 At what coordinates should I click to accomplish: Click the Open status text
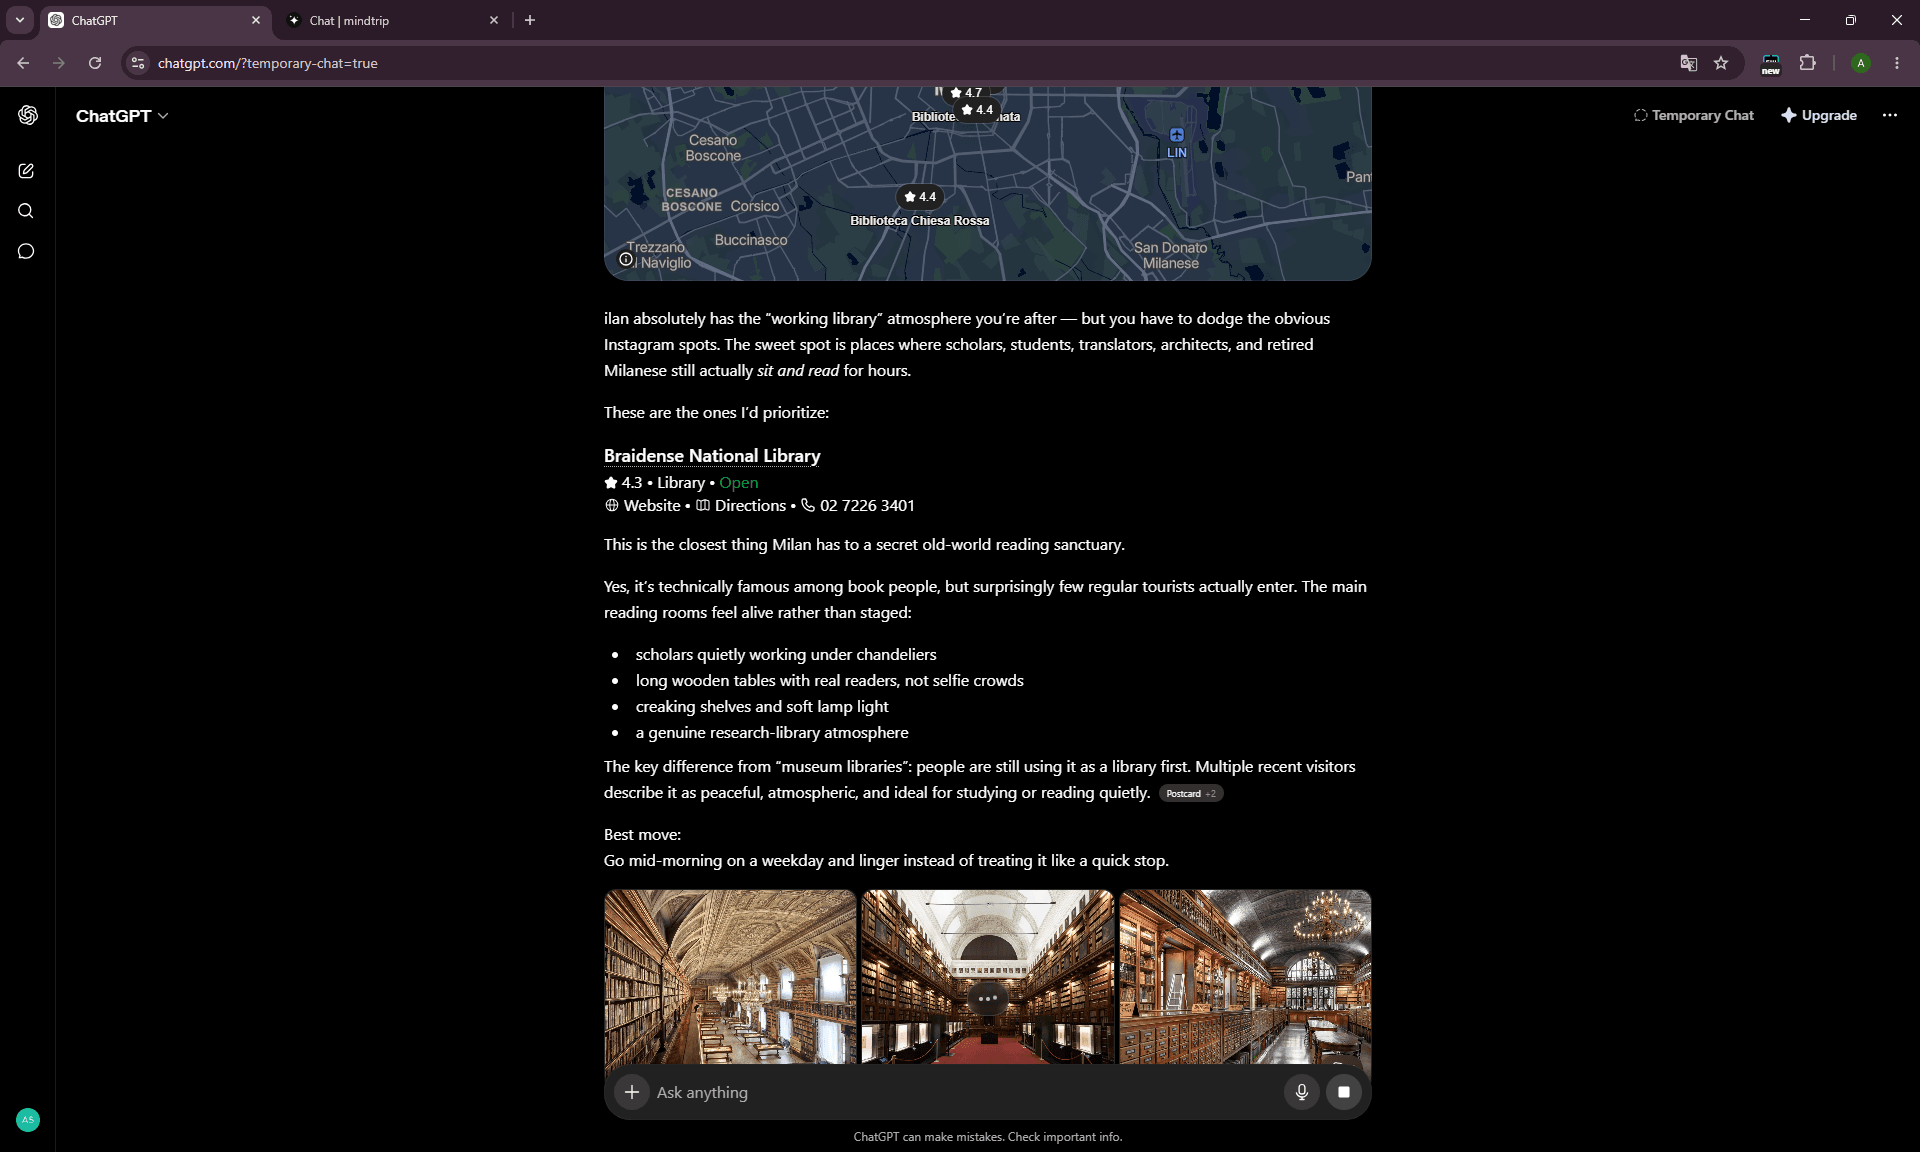tap(739, 482)
